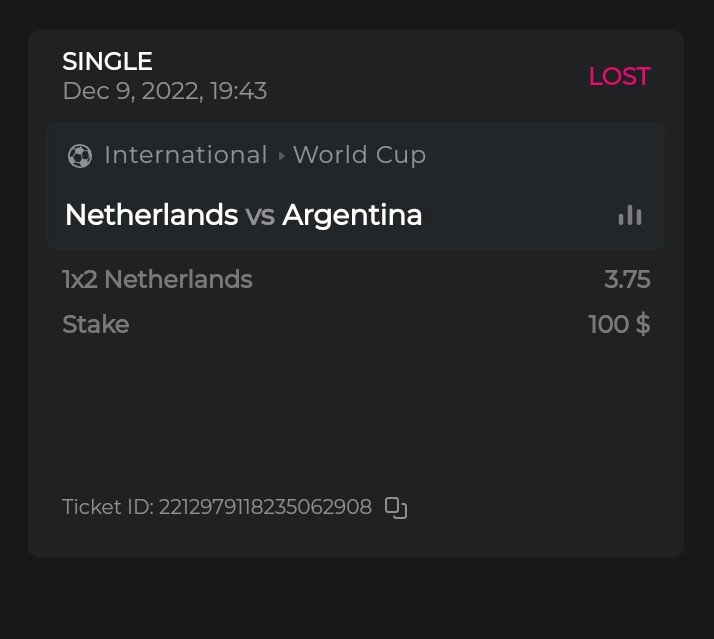Select the Argentina team name
This screenshot has width=714, height=639.
[352, 215]
